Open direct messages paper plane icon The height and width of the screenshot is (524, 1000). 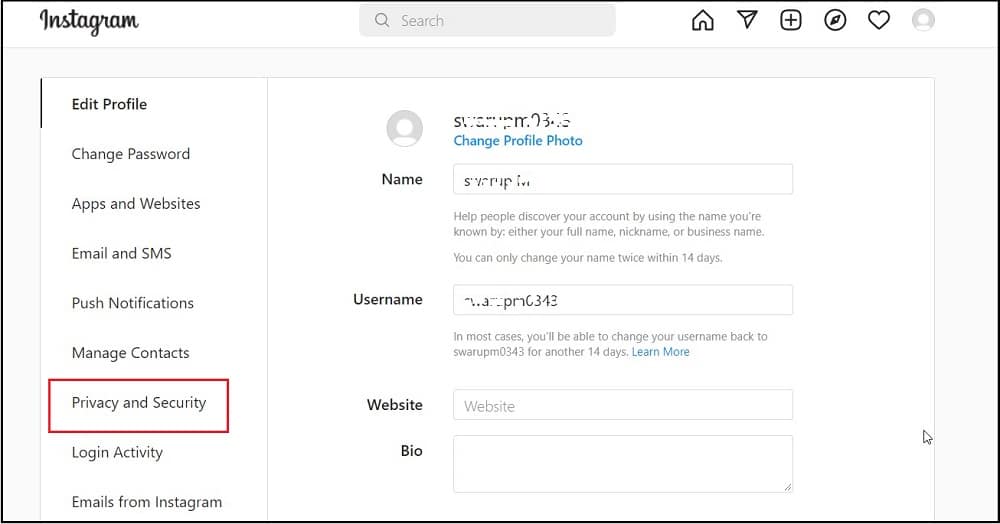pyautogui.click(x=747, y=20)
